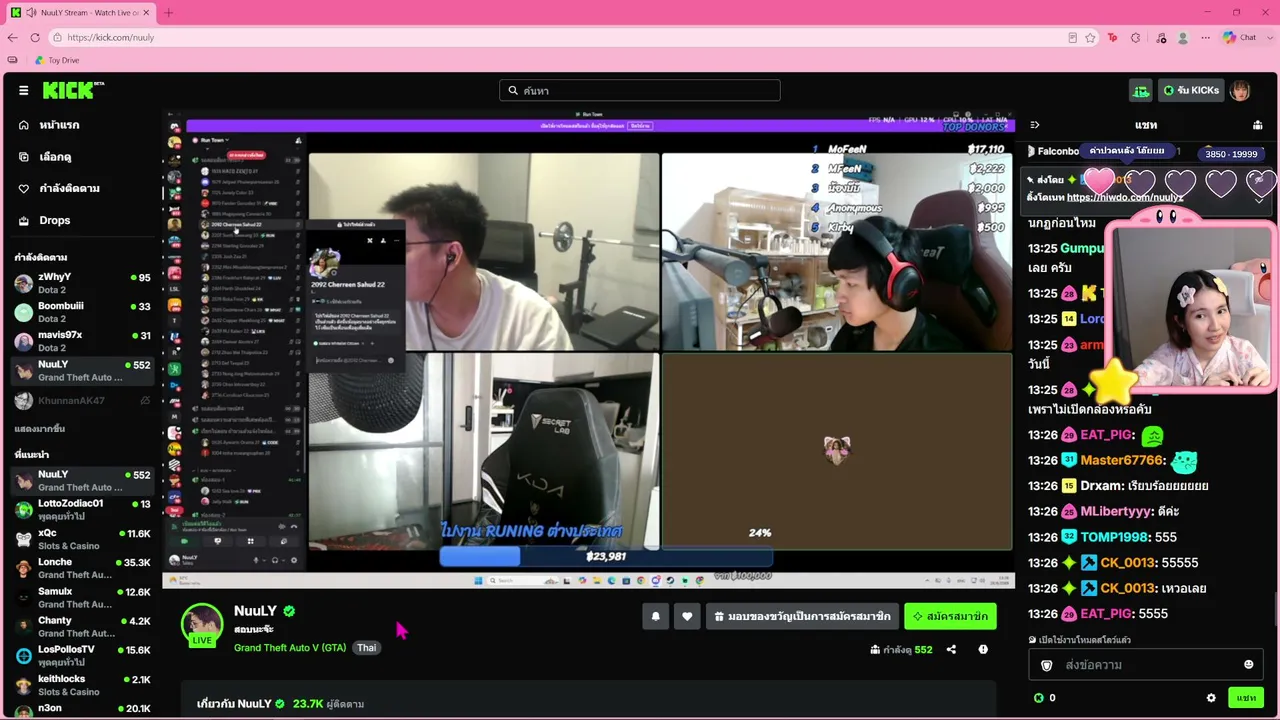Screen dimensions: 1280x720
Task: Open the zWhyY channel in sidebar
Action: click(82, 283)
